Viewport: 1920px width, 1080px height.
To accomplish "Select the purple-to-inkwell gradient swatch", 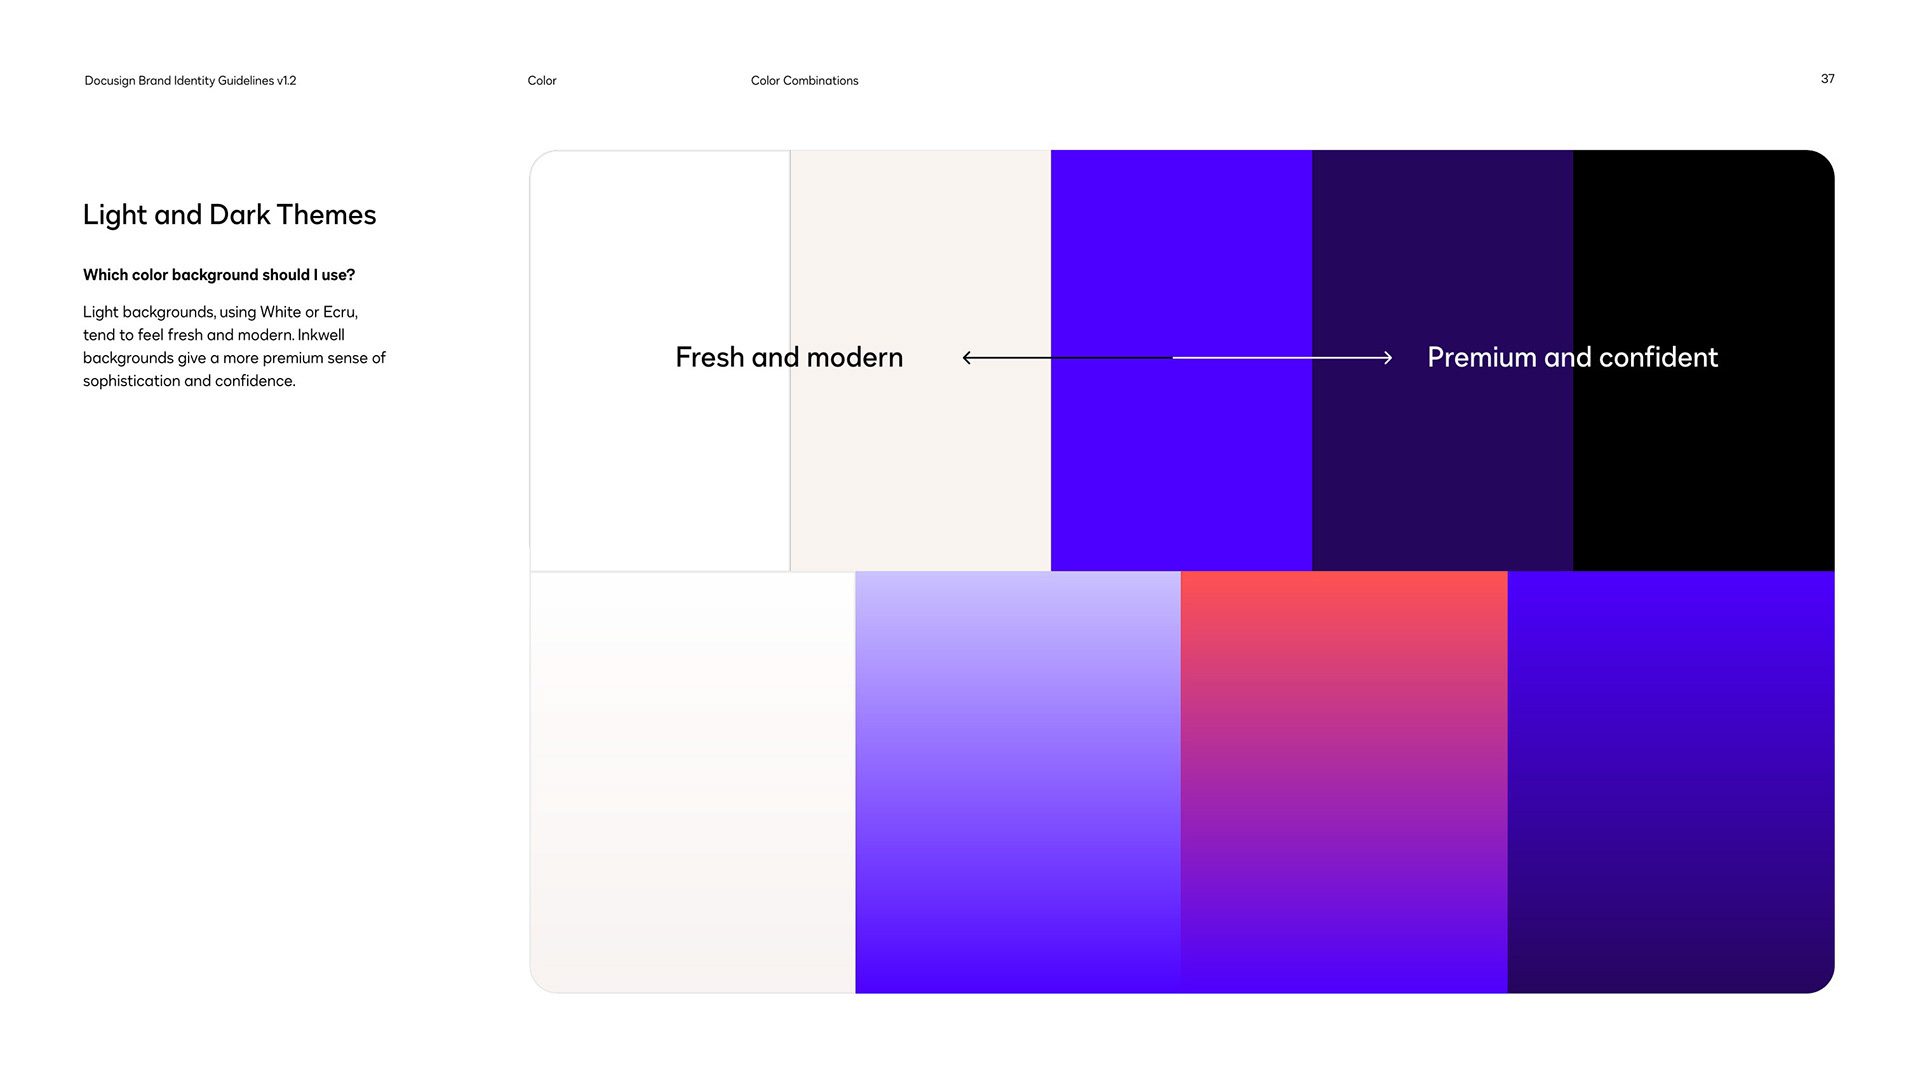I will point(1670,782).
